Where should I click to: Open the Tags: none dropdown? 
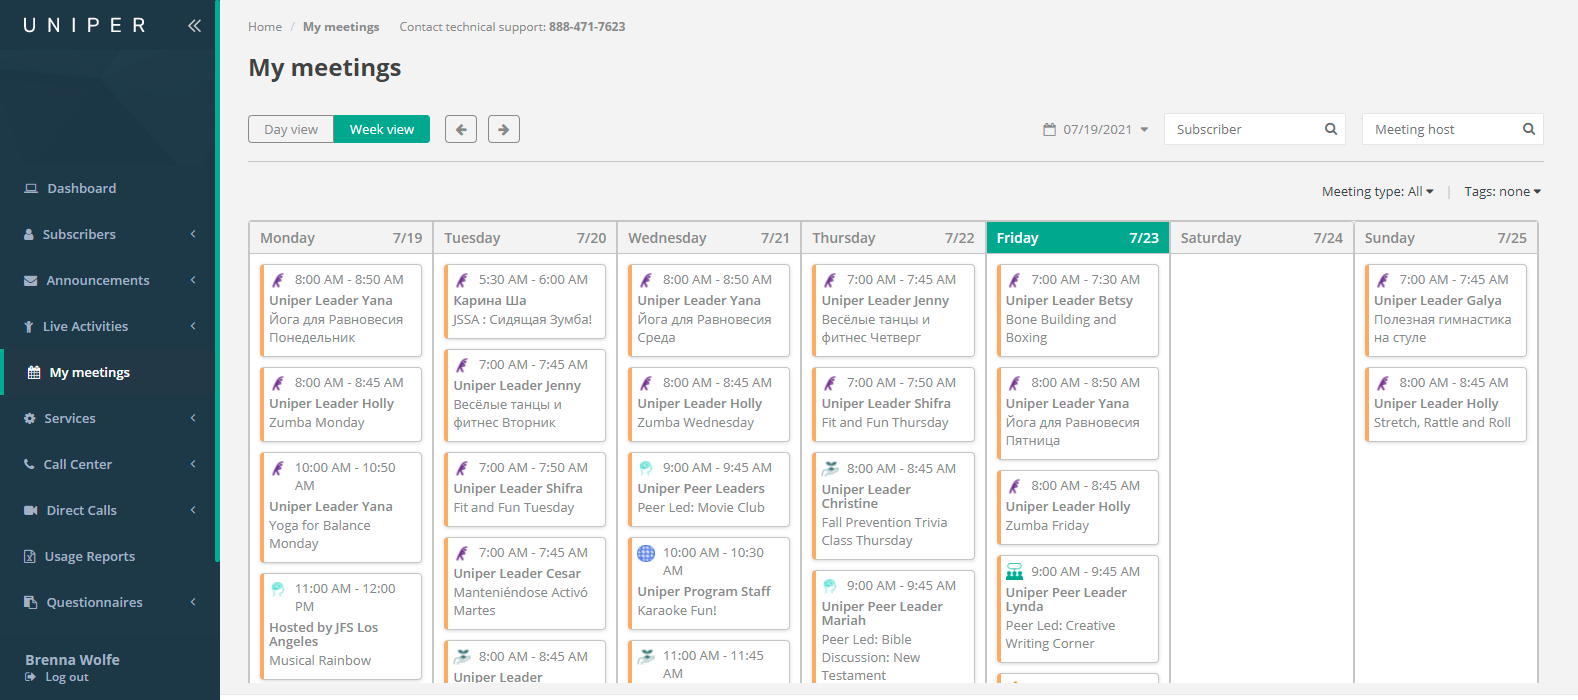pyautogui.click(x=1502, y=192)
